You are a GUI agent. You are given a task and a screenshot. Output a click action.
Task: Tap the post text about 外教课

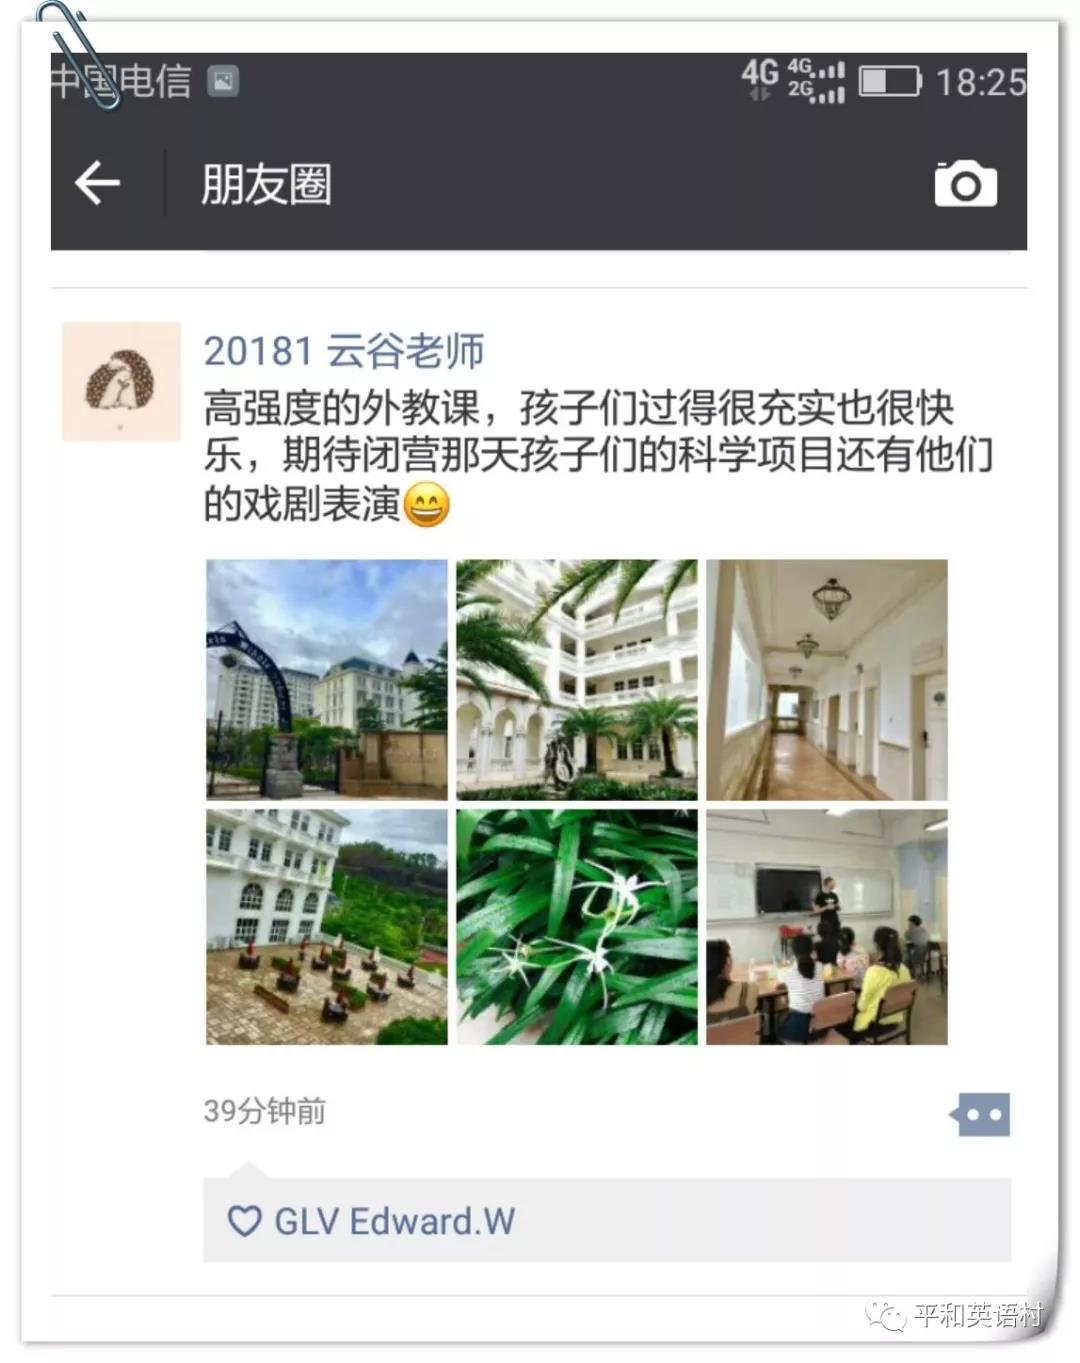[x=598, y=456]
